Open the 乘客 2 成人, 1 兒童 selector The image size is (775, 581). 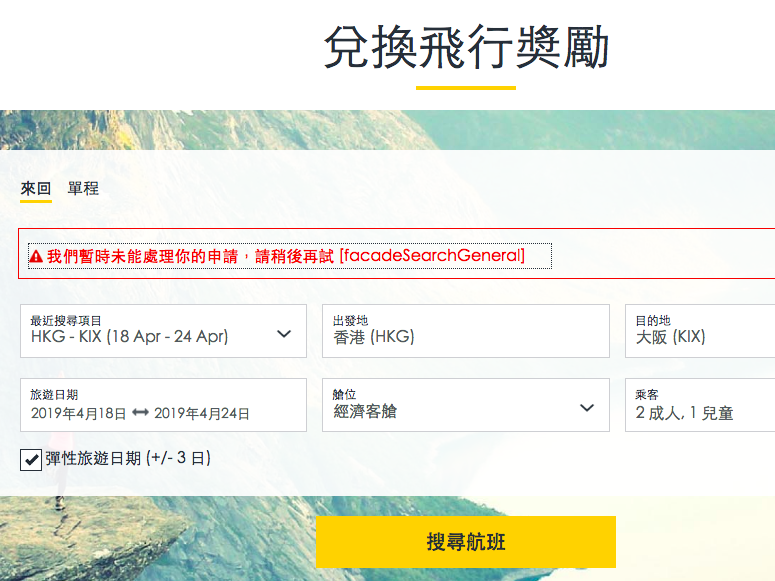click(x=700, y=405)
